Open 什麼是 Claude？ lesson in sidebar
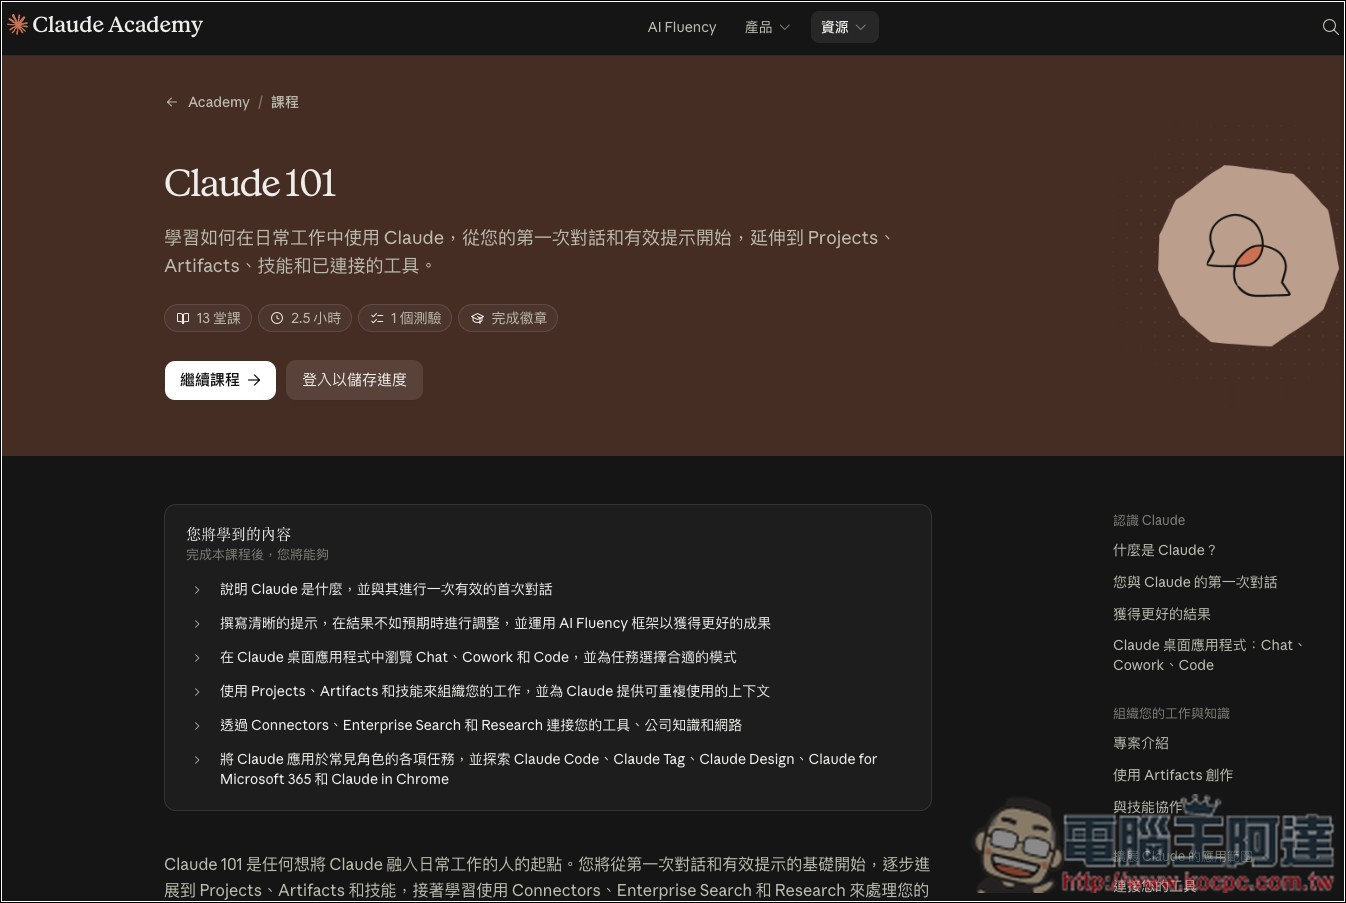 1165,550
